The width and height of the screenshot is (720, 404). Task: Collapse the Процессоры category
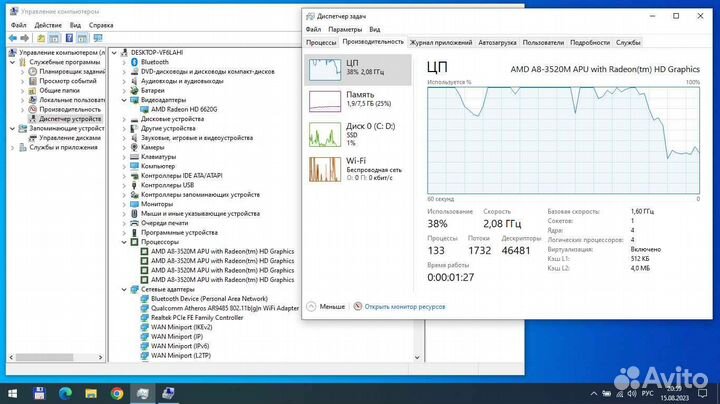point(124,242)
